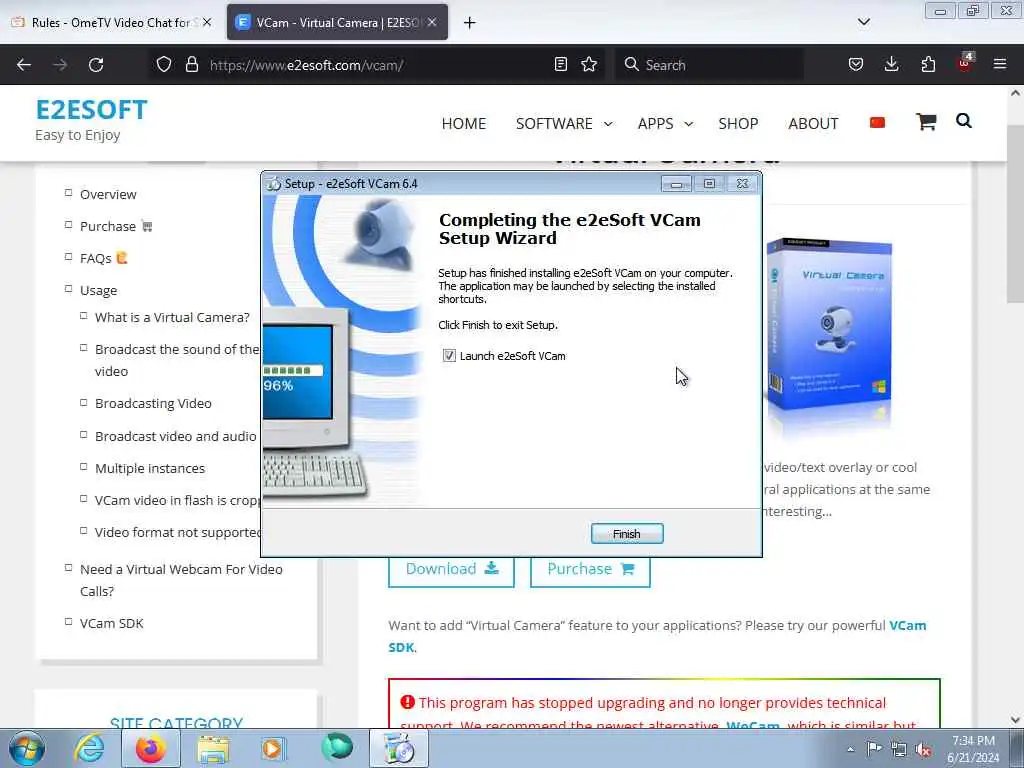
Task: Focus the browser Search box
Action: 709,65
